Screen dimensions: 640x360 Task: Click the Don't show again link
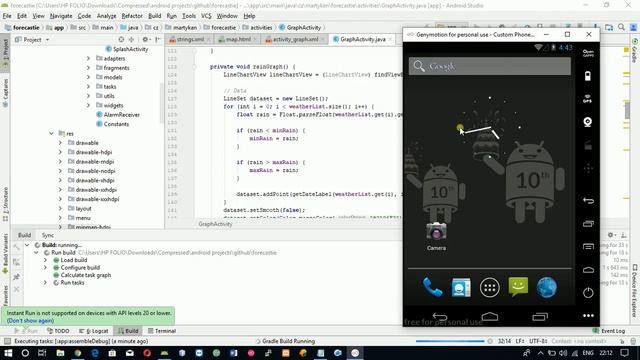pos(31,320)
